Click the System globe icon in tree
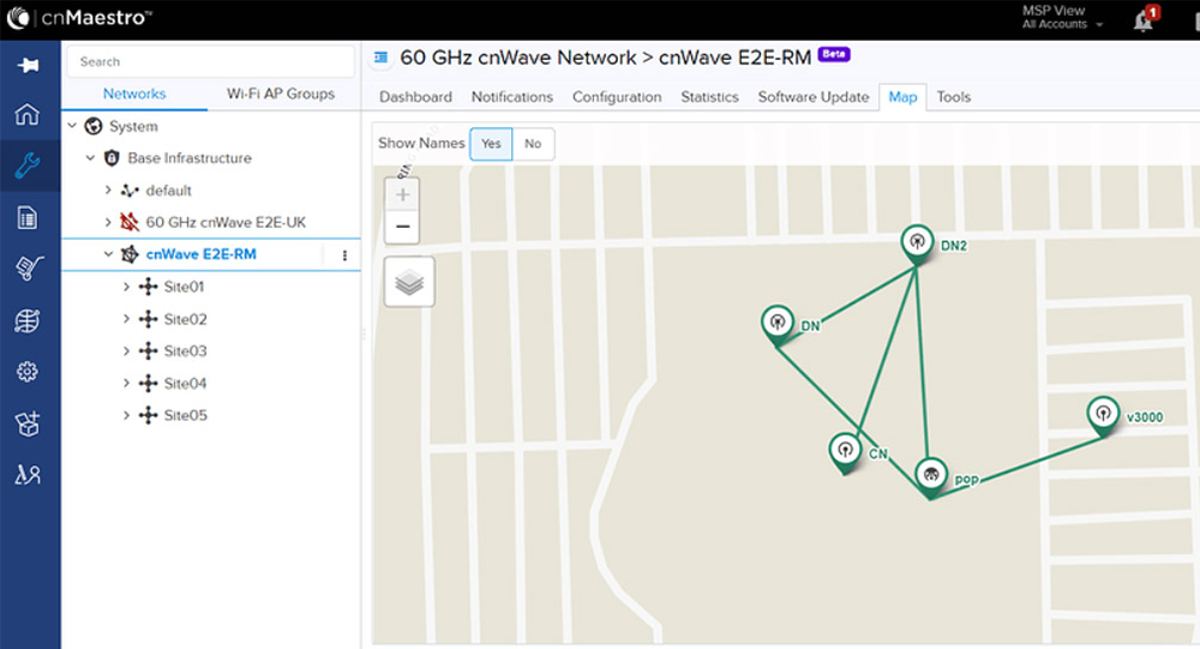This screenshot has height=649, width=1200. pyautogui.click(x=94, y=126)
